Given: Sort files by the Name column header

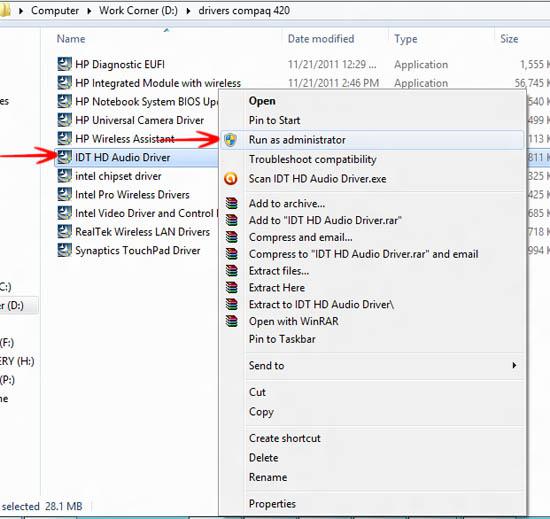Looking at the screenshot, I should point(71,39).
